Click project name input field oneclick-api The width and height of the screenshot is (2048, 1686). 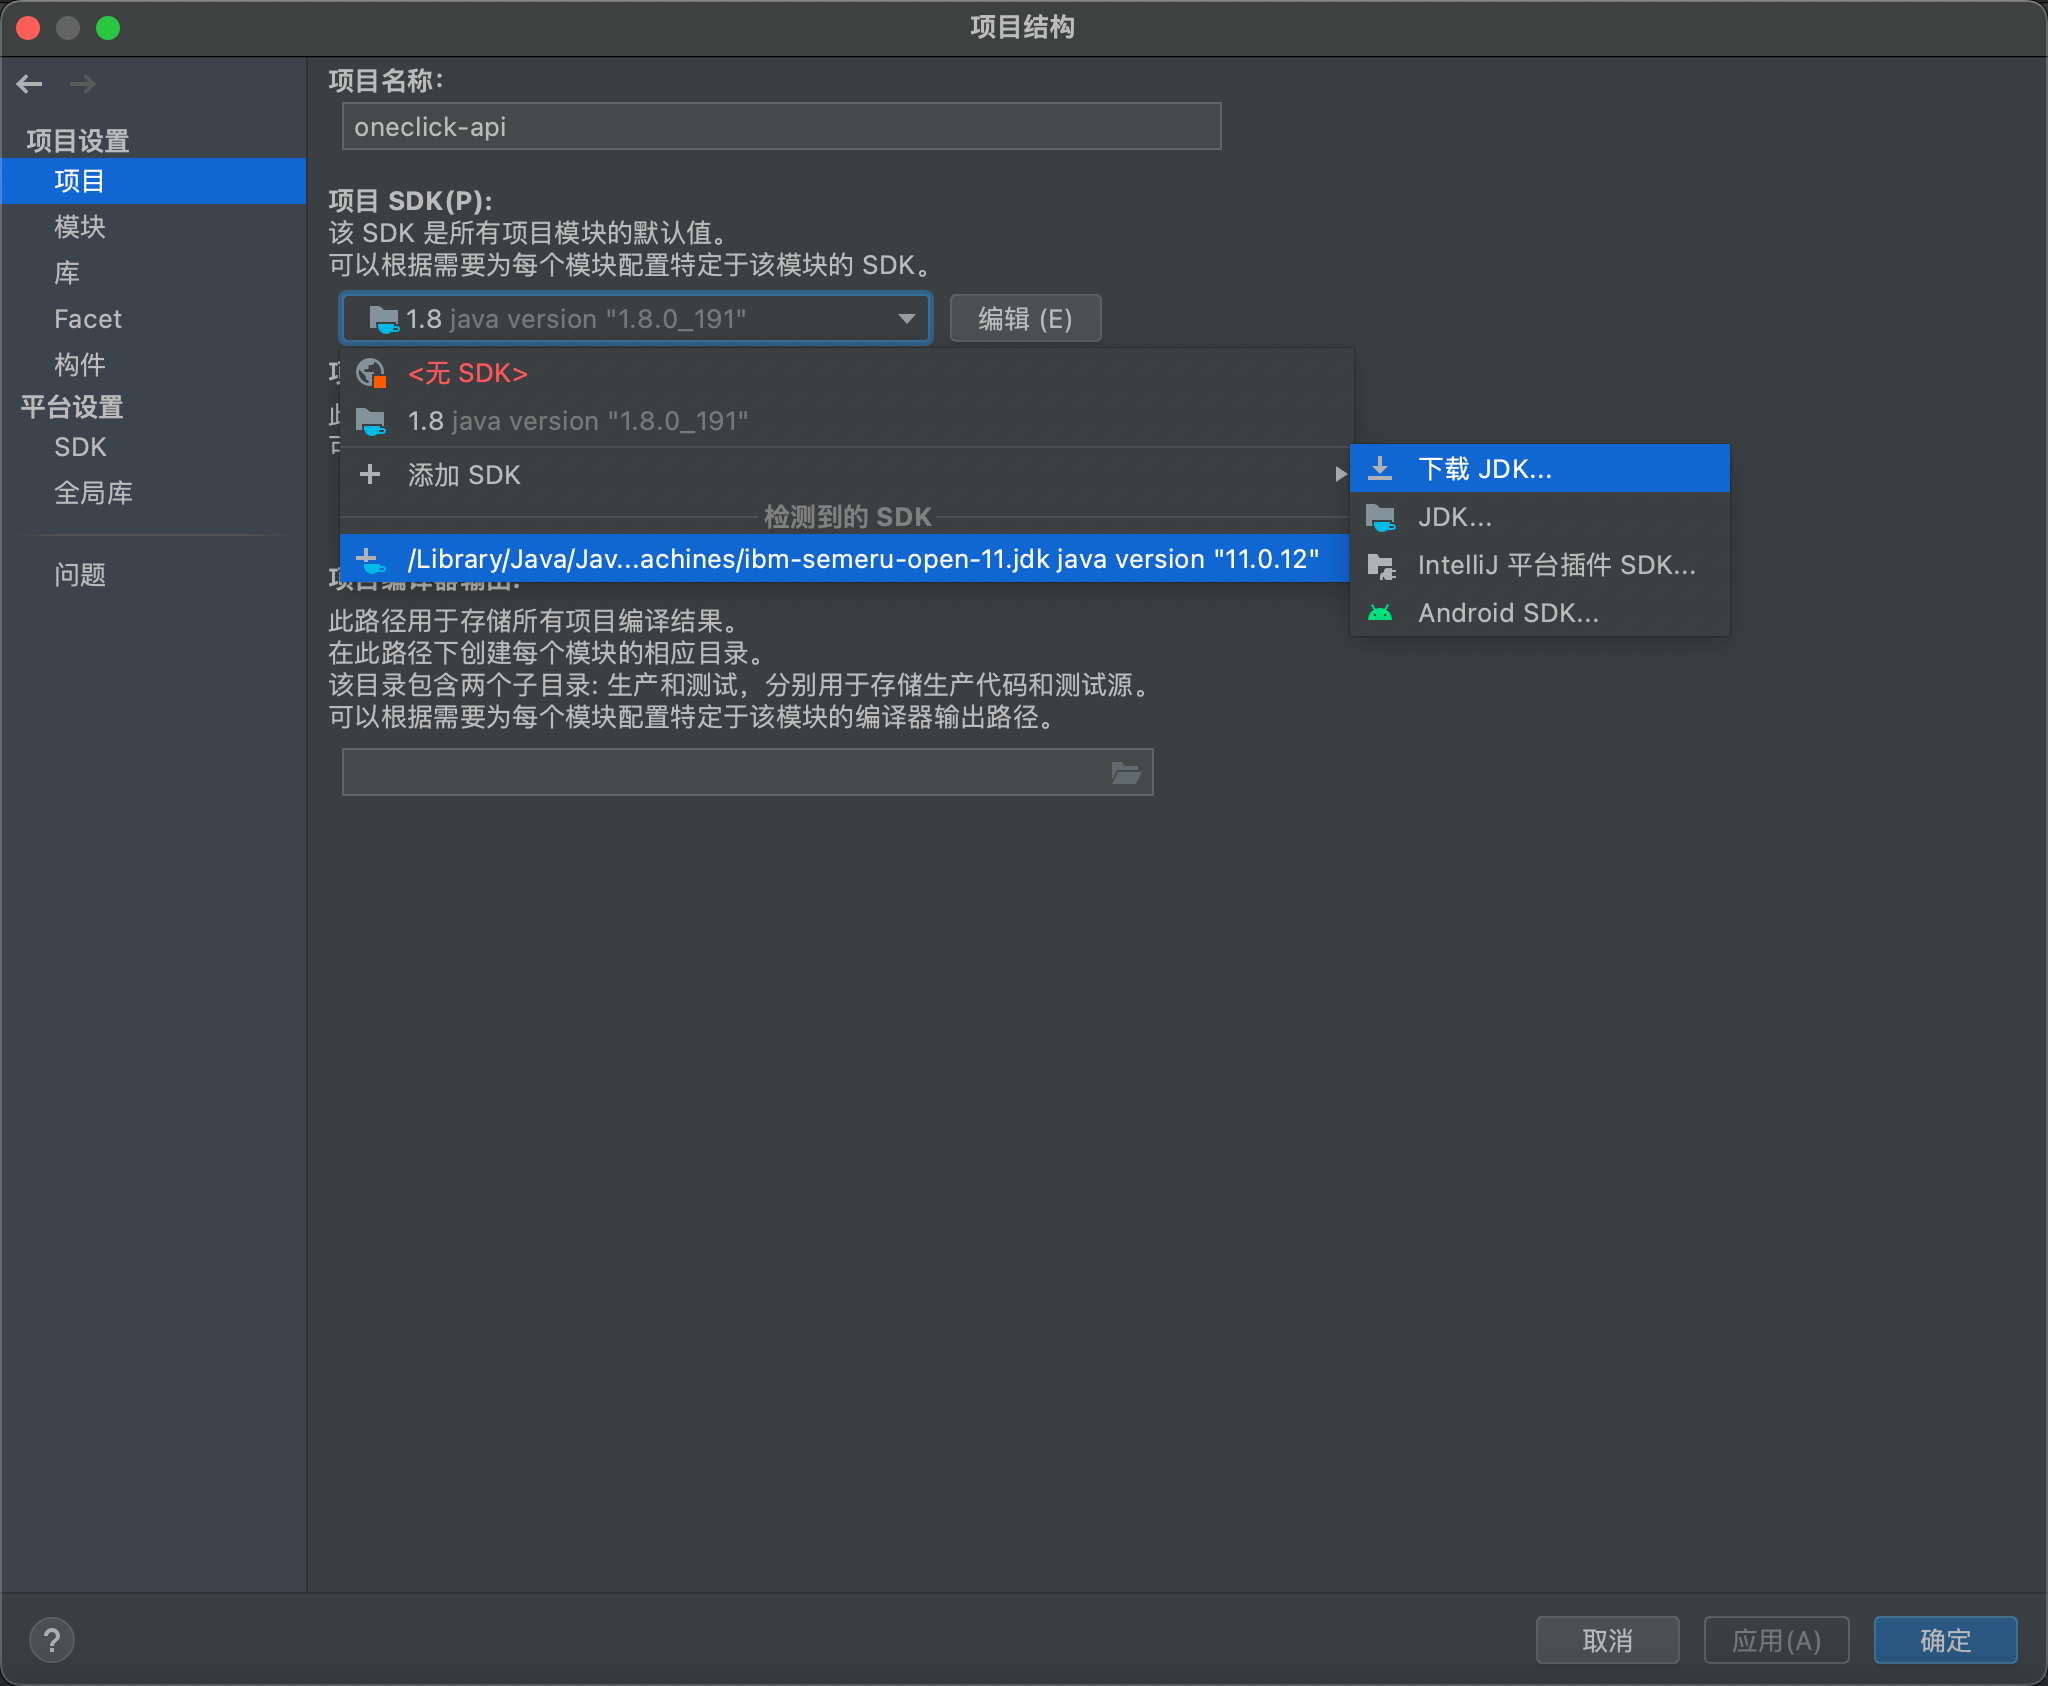coord(779,126)
